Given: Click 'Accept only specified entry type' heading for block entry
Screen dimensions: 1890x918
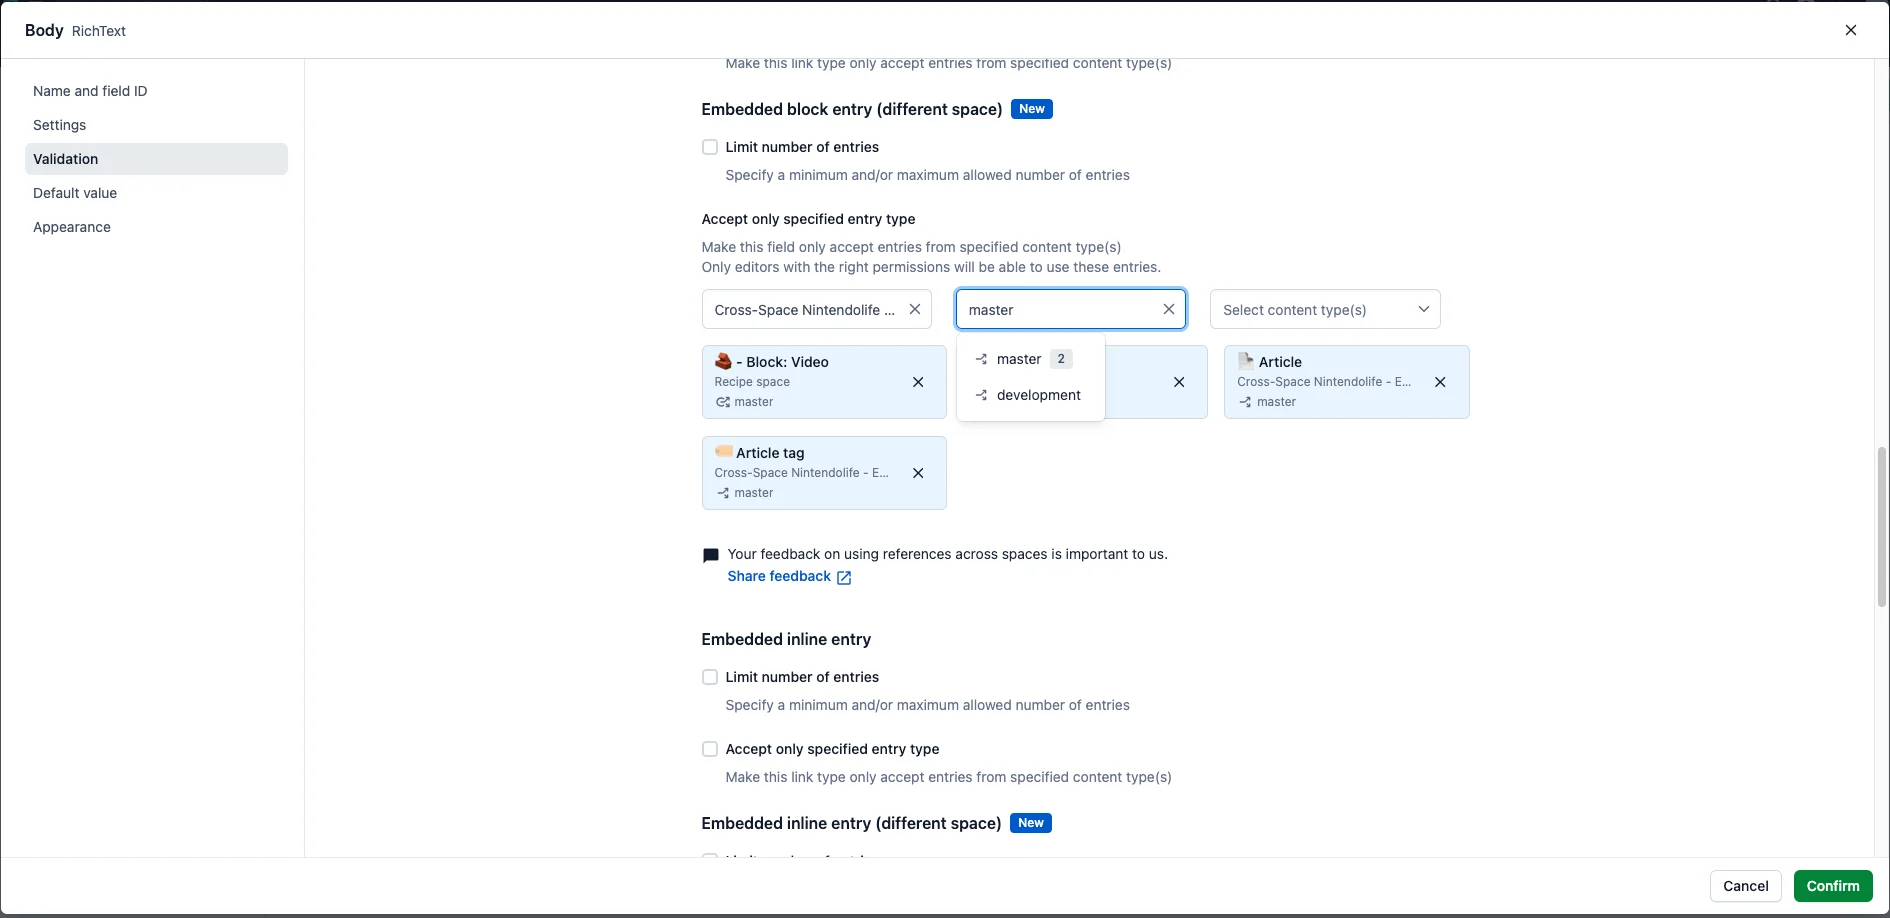Looking at the screenshot, I should 808,219.
